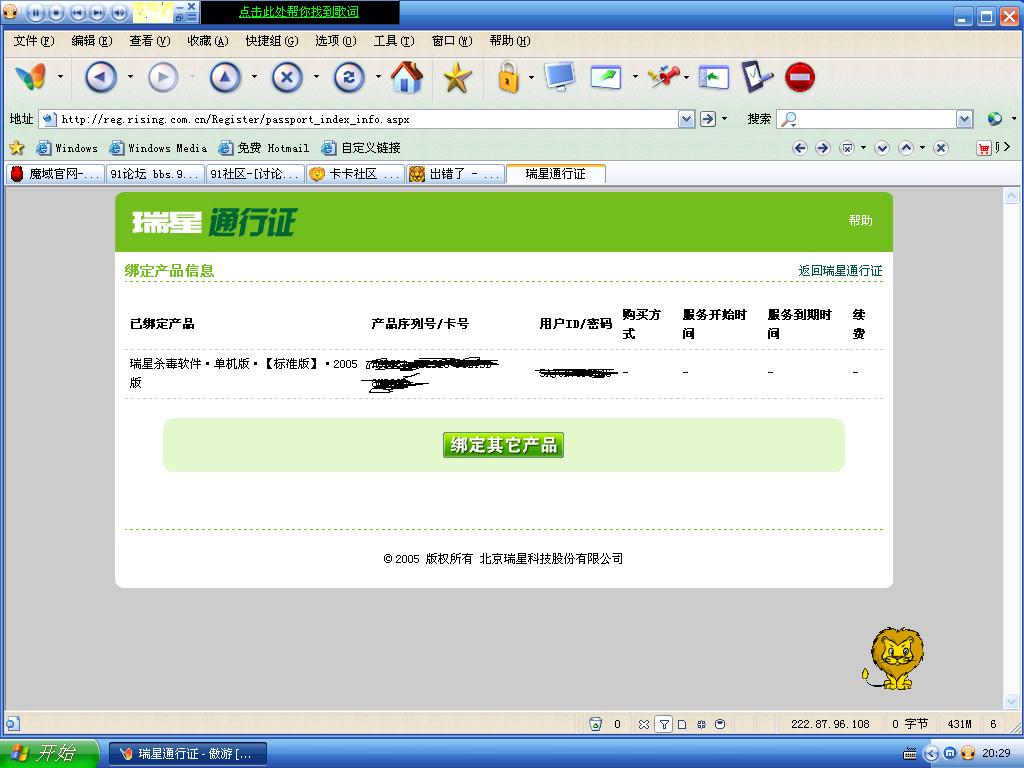Open the dropdown arrow beside Back button
The width and height of the screenshot is (1024, 768).
pyautogui.click(x=130, y=77)
